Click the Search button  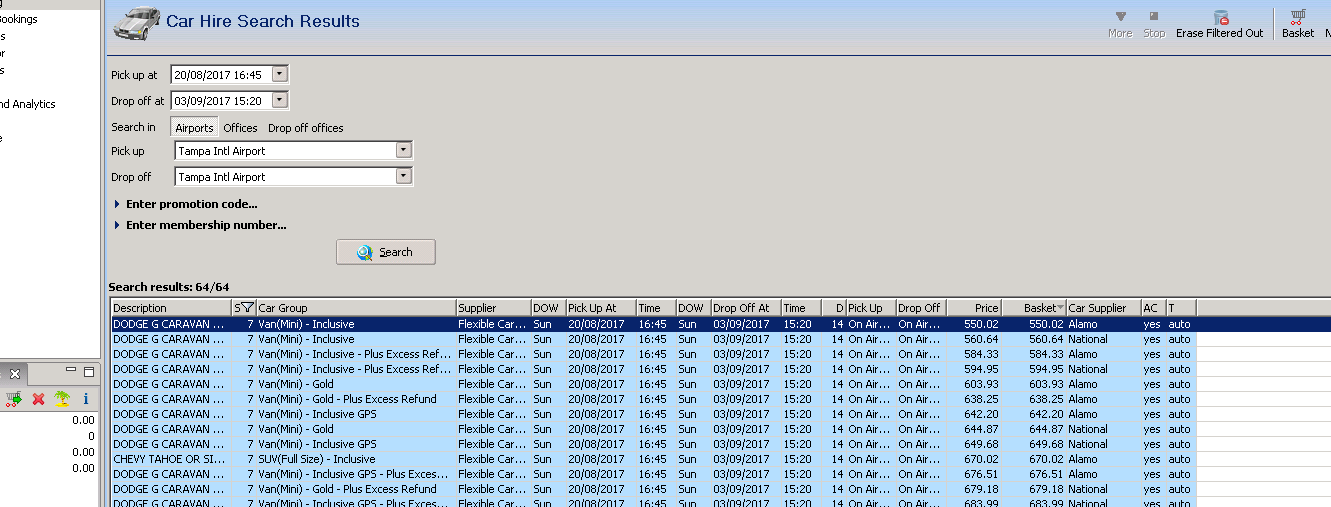(x=386, y=252)
